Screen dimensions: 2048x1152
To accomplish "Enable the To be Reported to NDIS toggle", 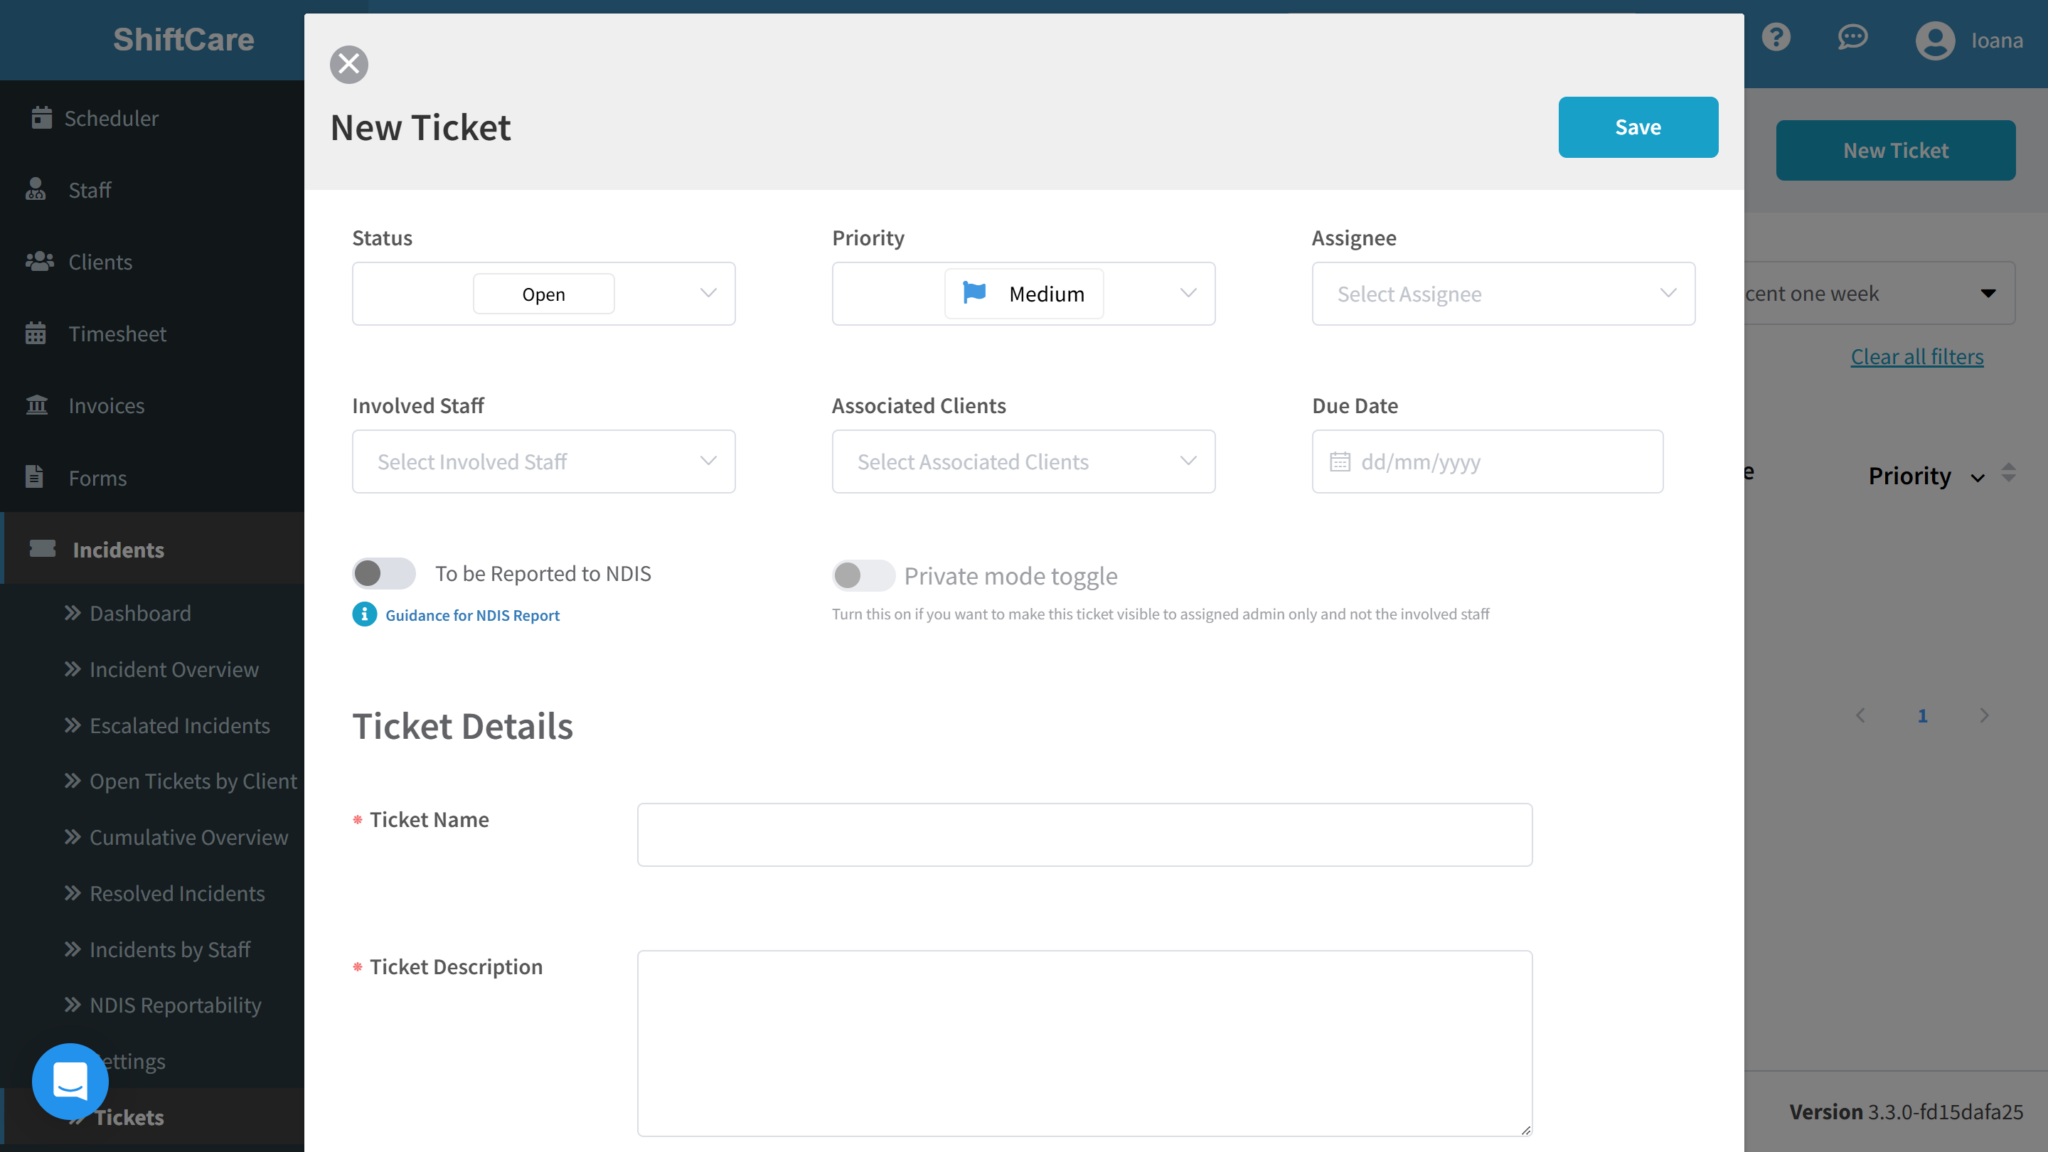I will (383, 573).
